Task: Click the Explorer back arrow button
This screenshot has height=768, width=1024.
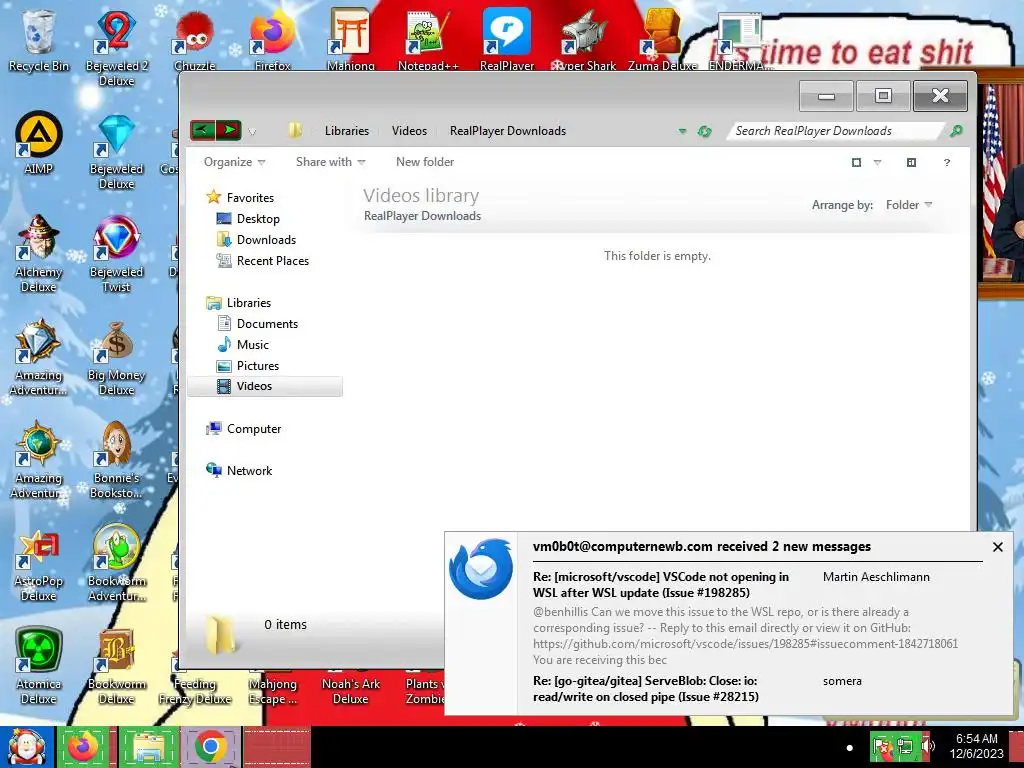Action: click(x=202, y=130)
